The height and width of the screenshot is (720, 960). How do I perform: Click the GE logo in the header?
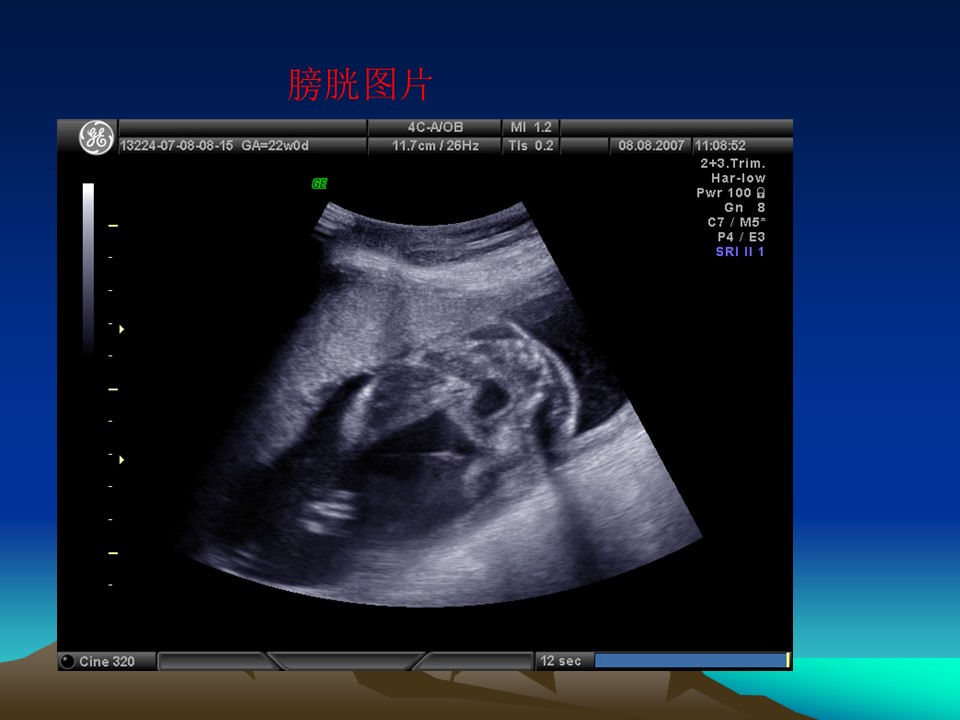[96, 138]
